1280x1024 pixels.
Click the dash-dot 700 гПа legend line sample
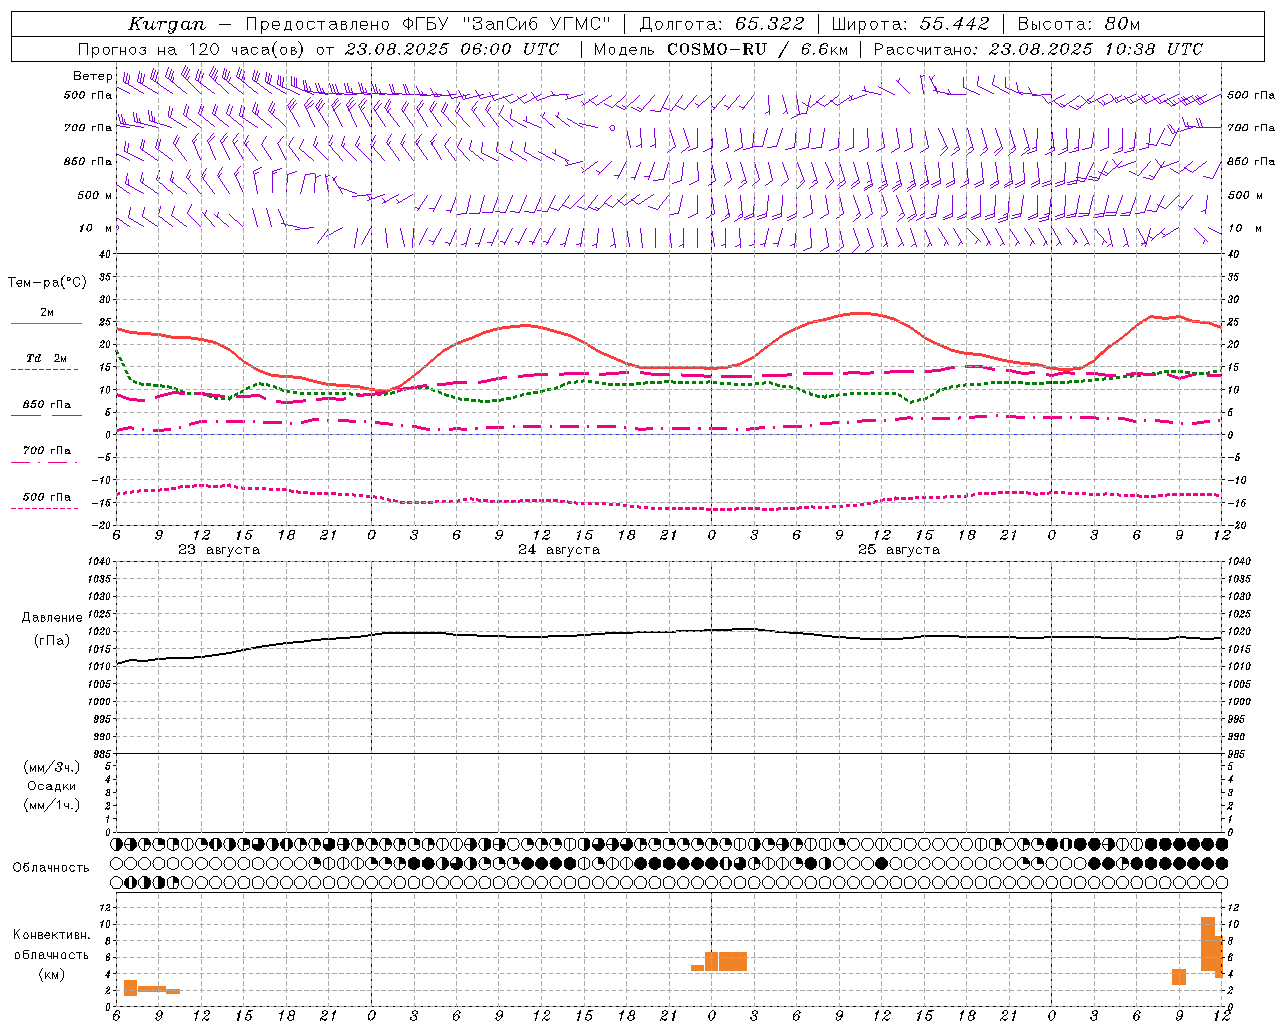(44, 462)
